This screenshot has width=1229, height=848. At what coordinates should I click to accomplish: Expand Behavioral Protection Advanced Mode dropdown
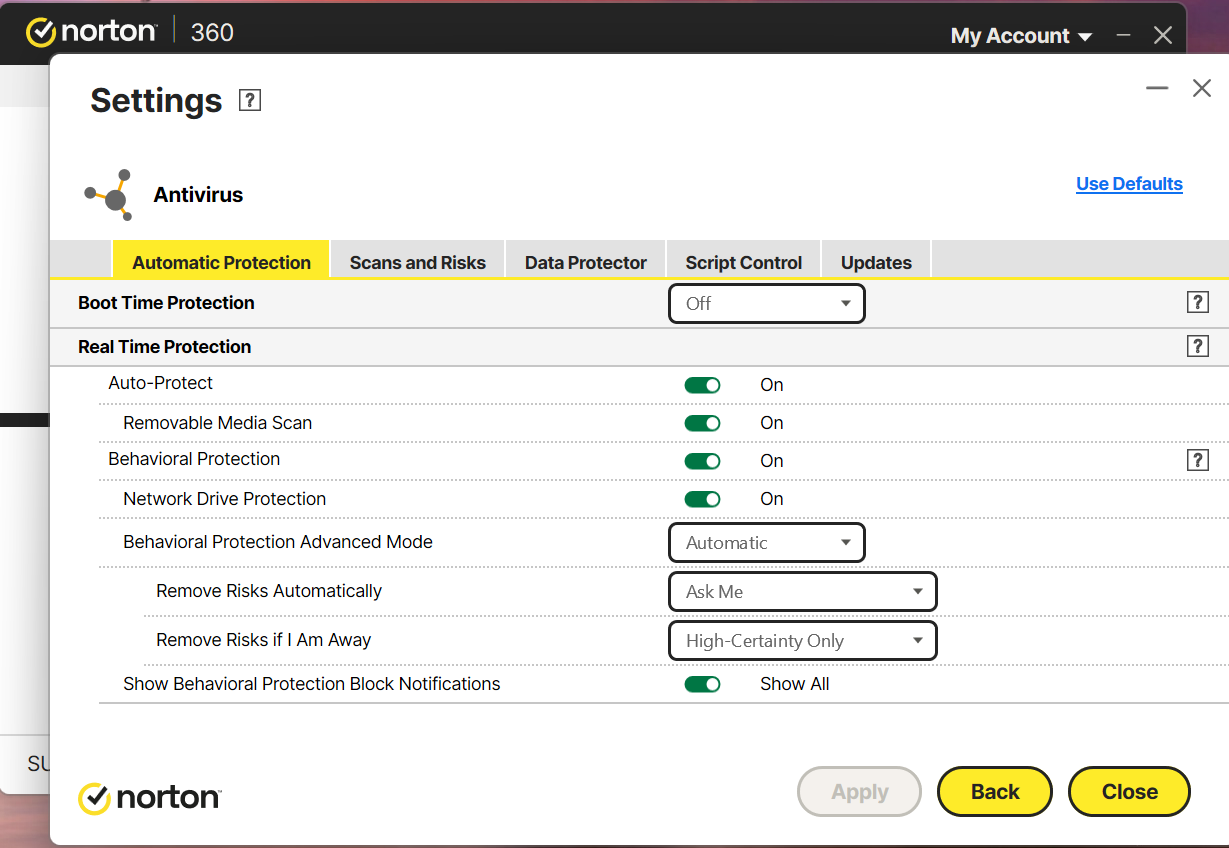(766, 543)
